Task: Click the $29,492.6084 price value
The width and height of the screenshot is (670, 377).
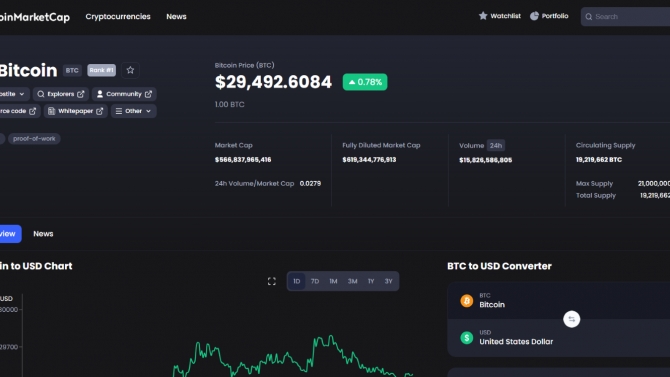Action: click(273, 82)
